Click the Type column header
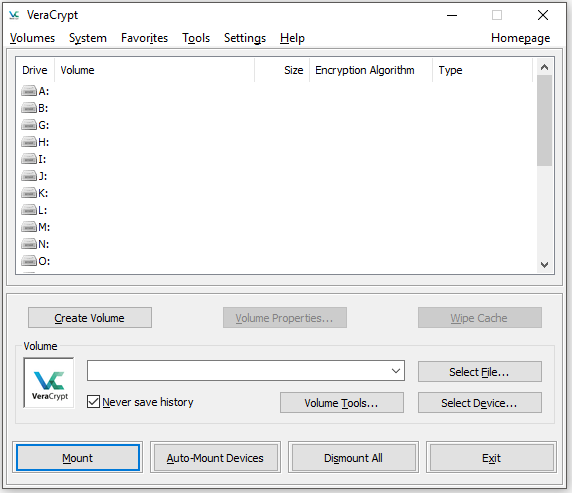Image resolution: width=572 pixels, height=493 pixels. [482, 70]
